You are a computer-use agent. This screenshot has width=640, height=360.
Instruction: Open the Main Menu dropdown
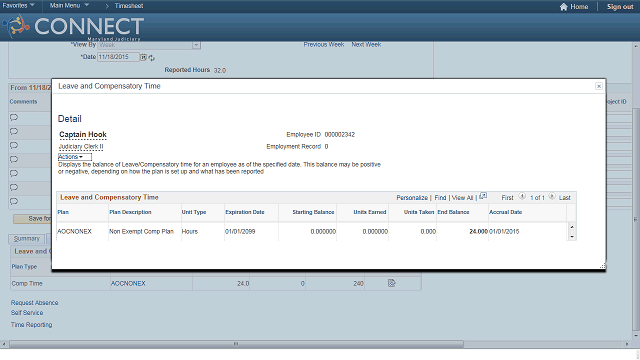point(69,6)
